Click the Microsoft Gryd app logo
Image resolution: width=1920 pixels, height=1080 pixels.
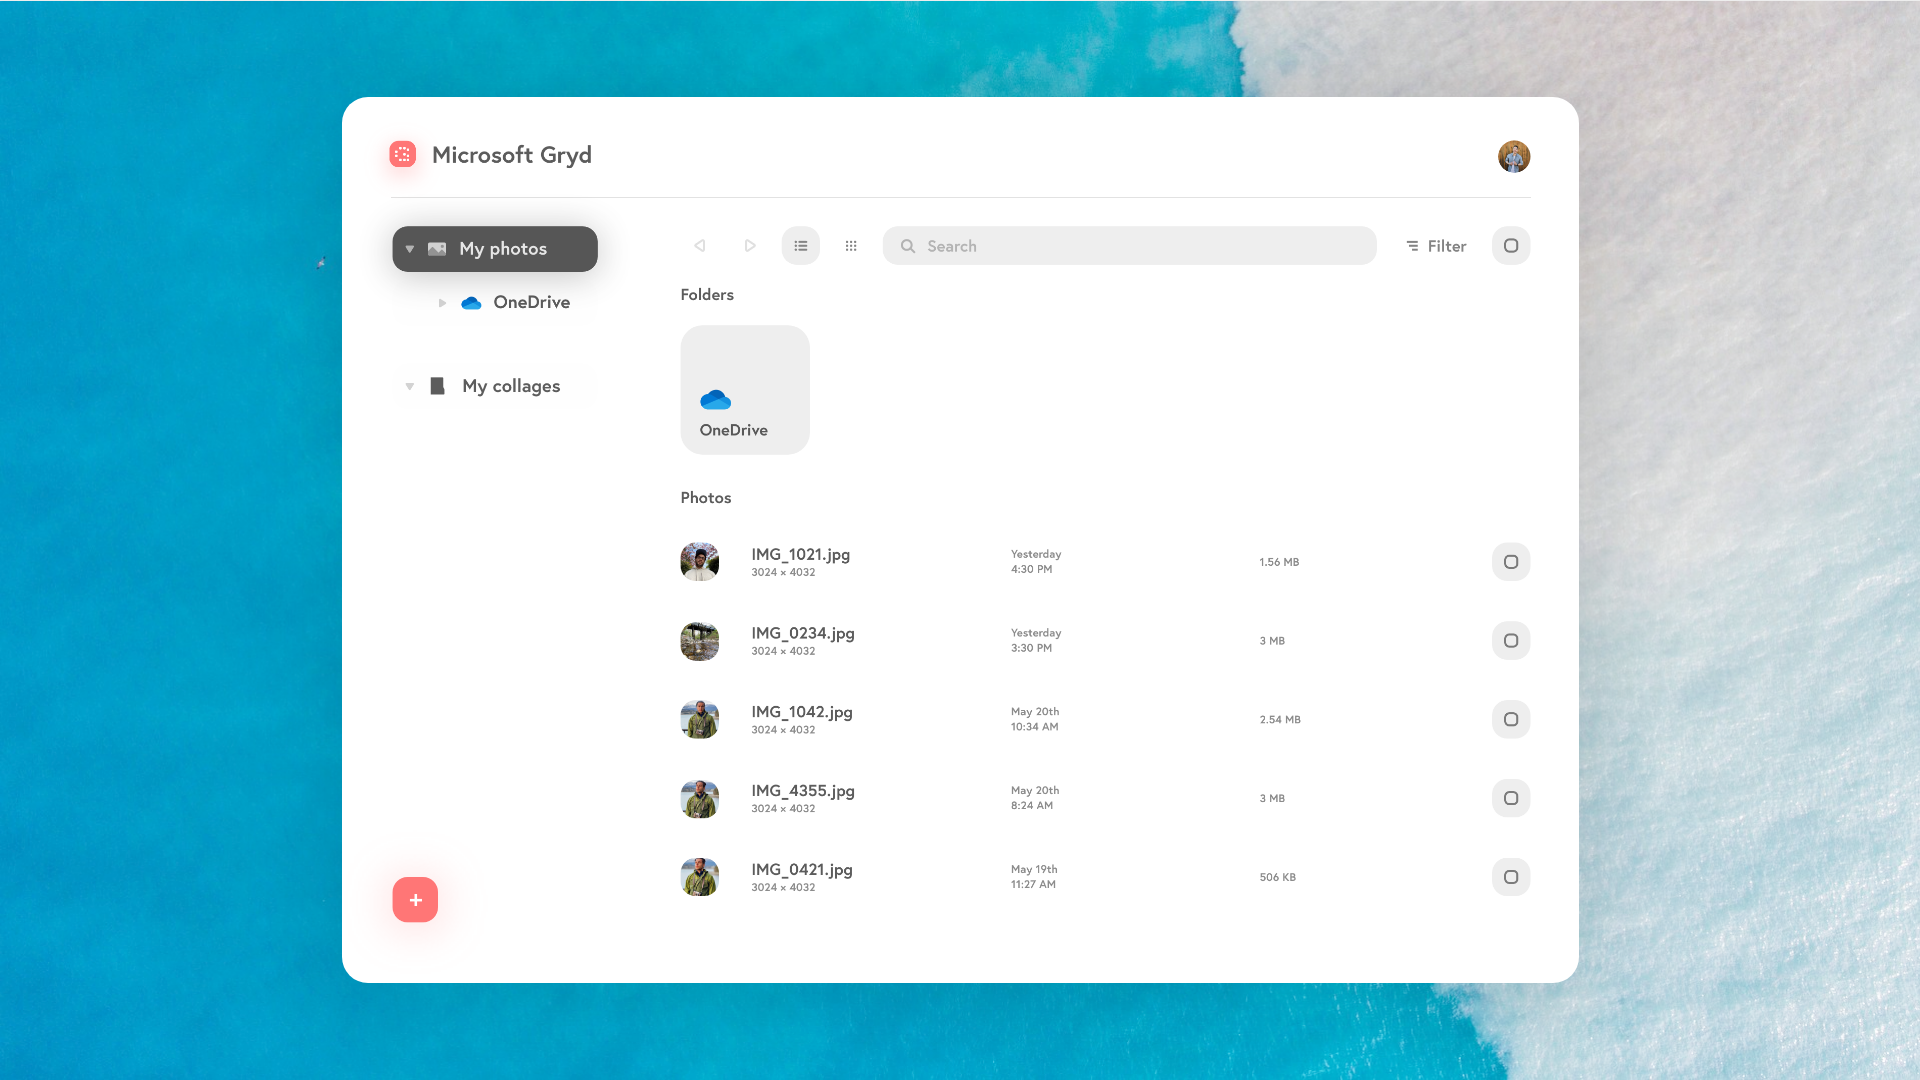coord(403,154)
